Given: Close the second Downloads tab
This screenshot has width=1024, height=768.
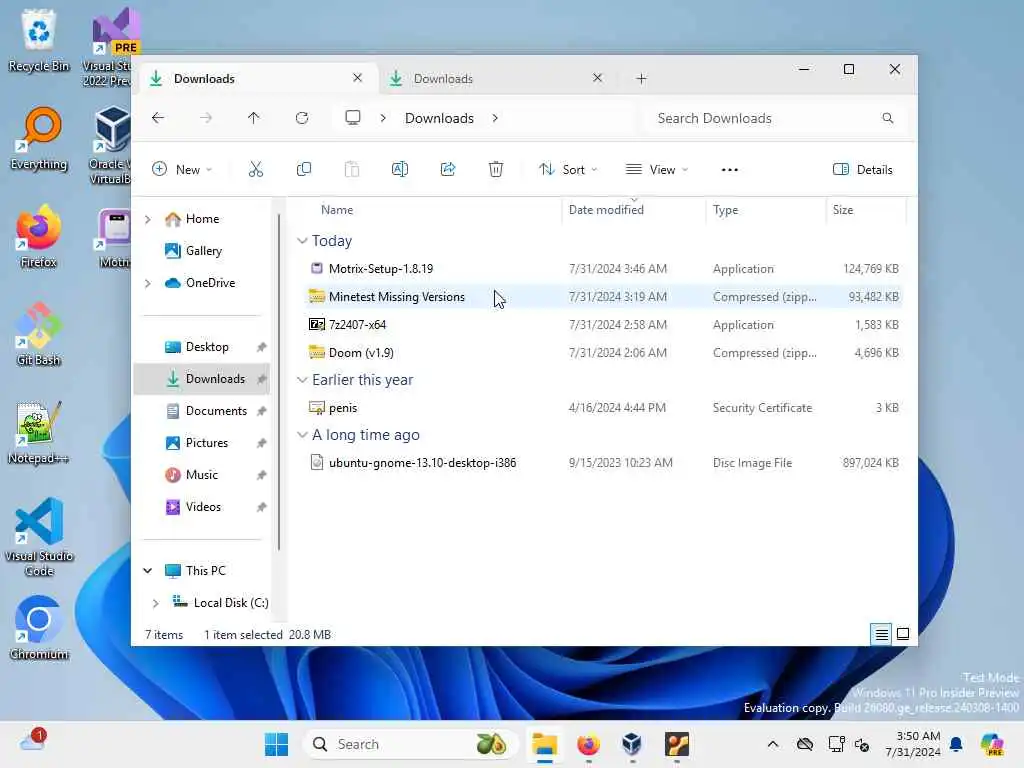Looking at the screenshot, I should 597,78.
